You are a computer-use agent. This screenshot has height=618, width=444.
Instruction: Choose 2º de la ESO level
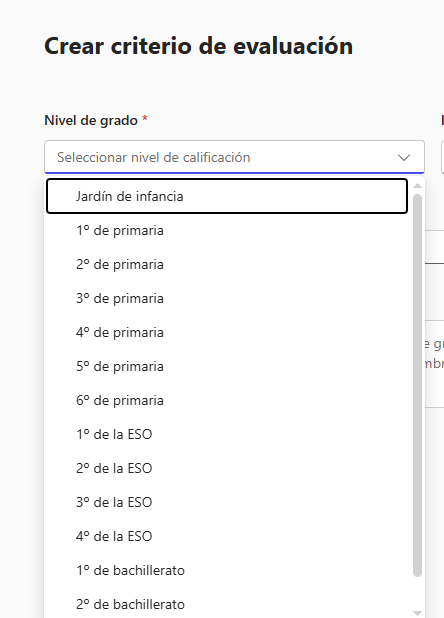(227, 468)
